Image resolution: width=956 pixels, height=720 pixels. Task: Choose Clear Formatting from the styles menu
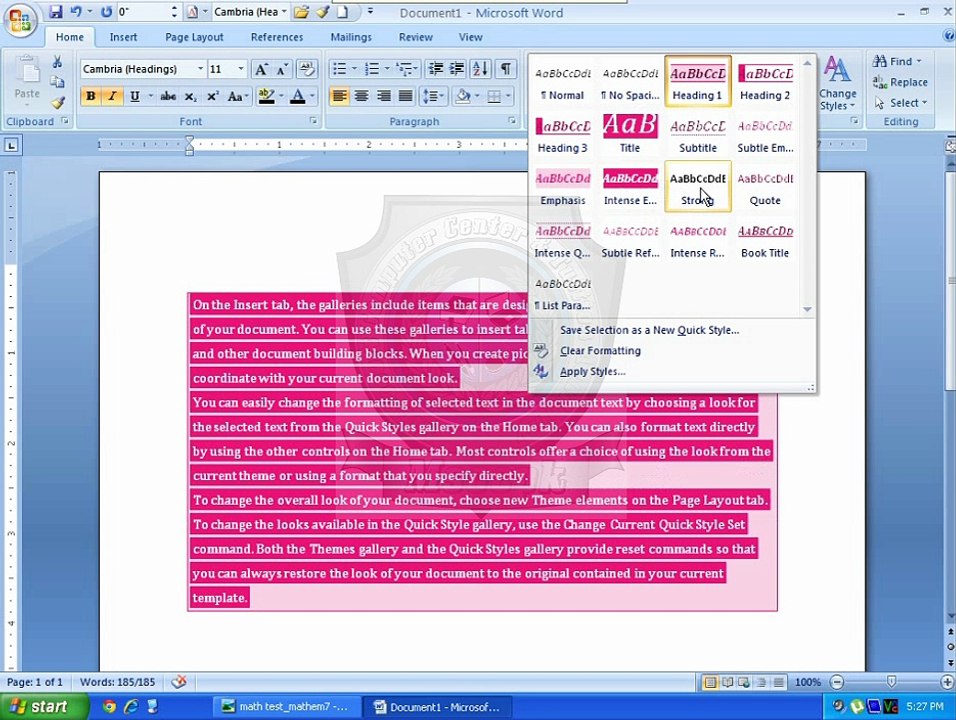tap(600, 351)
